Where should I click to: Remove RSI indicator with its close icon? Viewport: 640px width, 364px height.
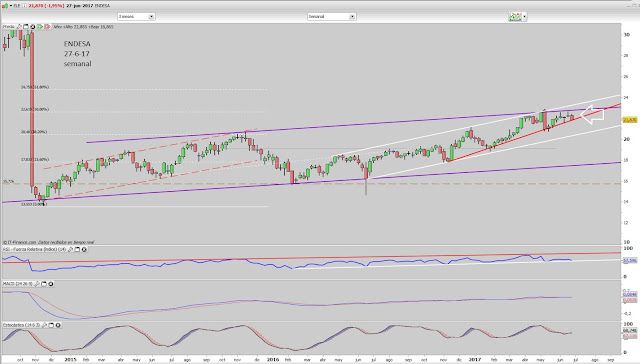pos(84,249)
